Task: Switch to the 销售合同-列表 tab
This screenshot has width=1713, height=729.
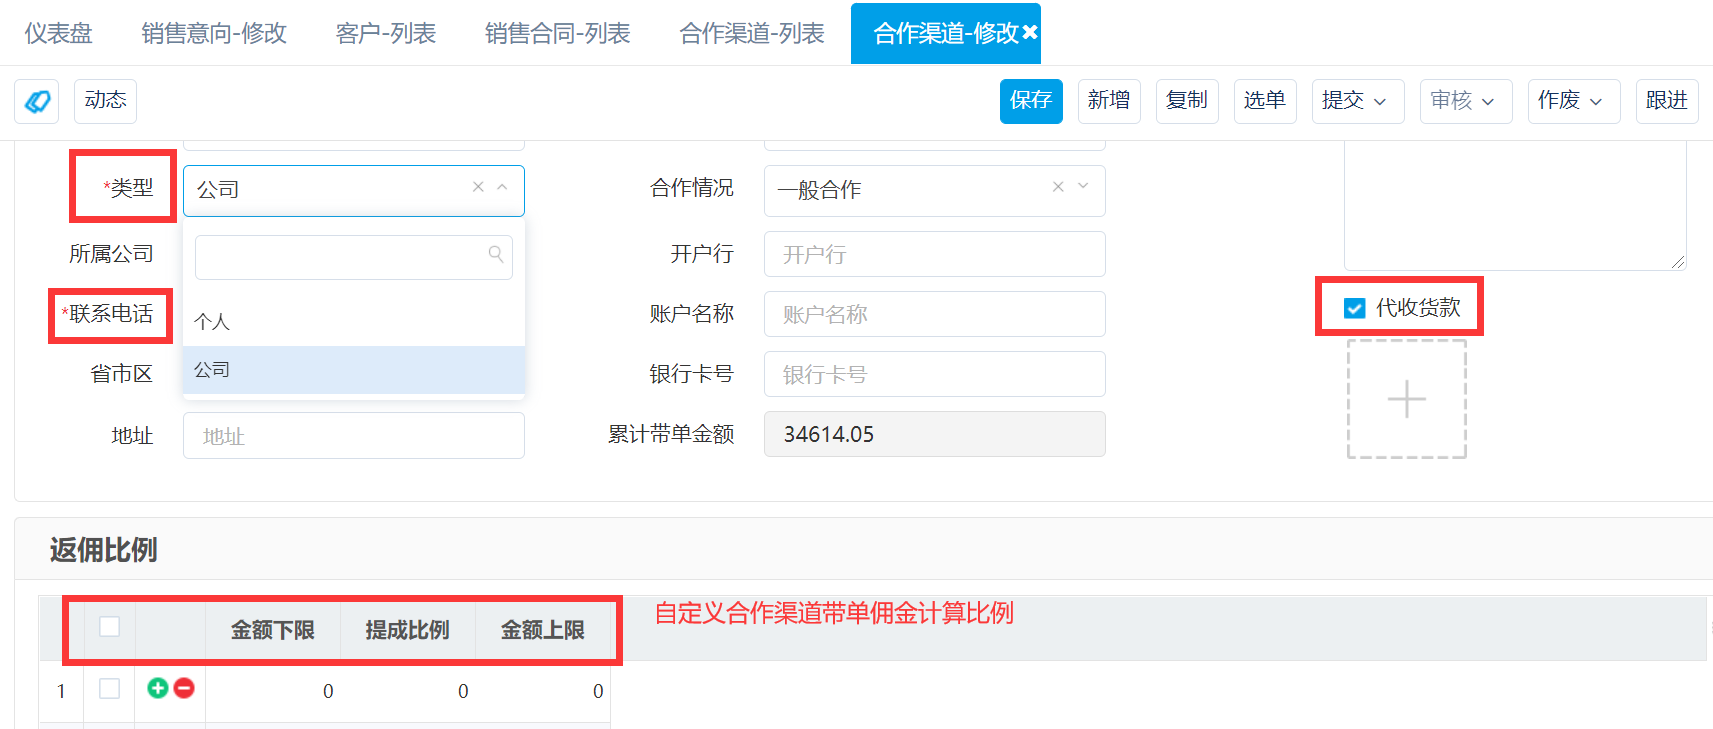Action: 558,33
